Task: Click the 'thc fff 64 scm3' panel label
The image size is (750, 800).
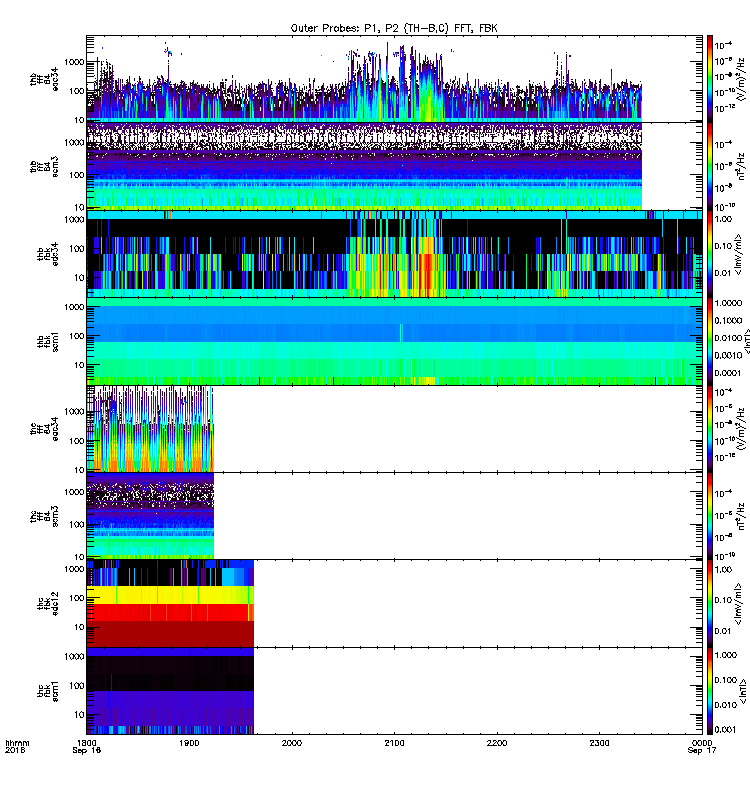Action: (x=44, y=516)
